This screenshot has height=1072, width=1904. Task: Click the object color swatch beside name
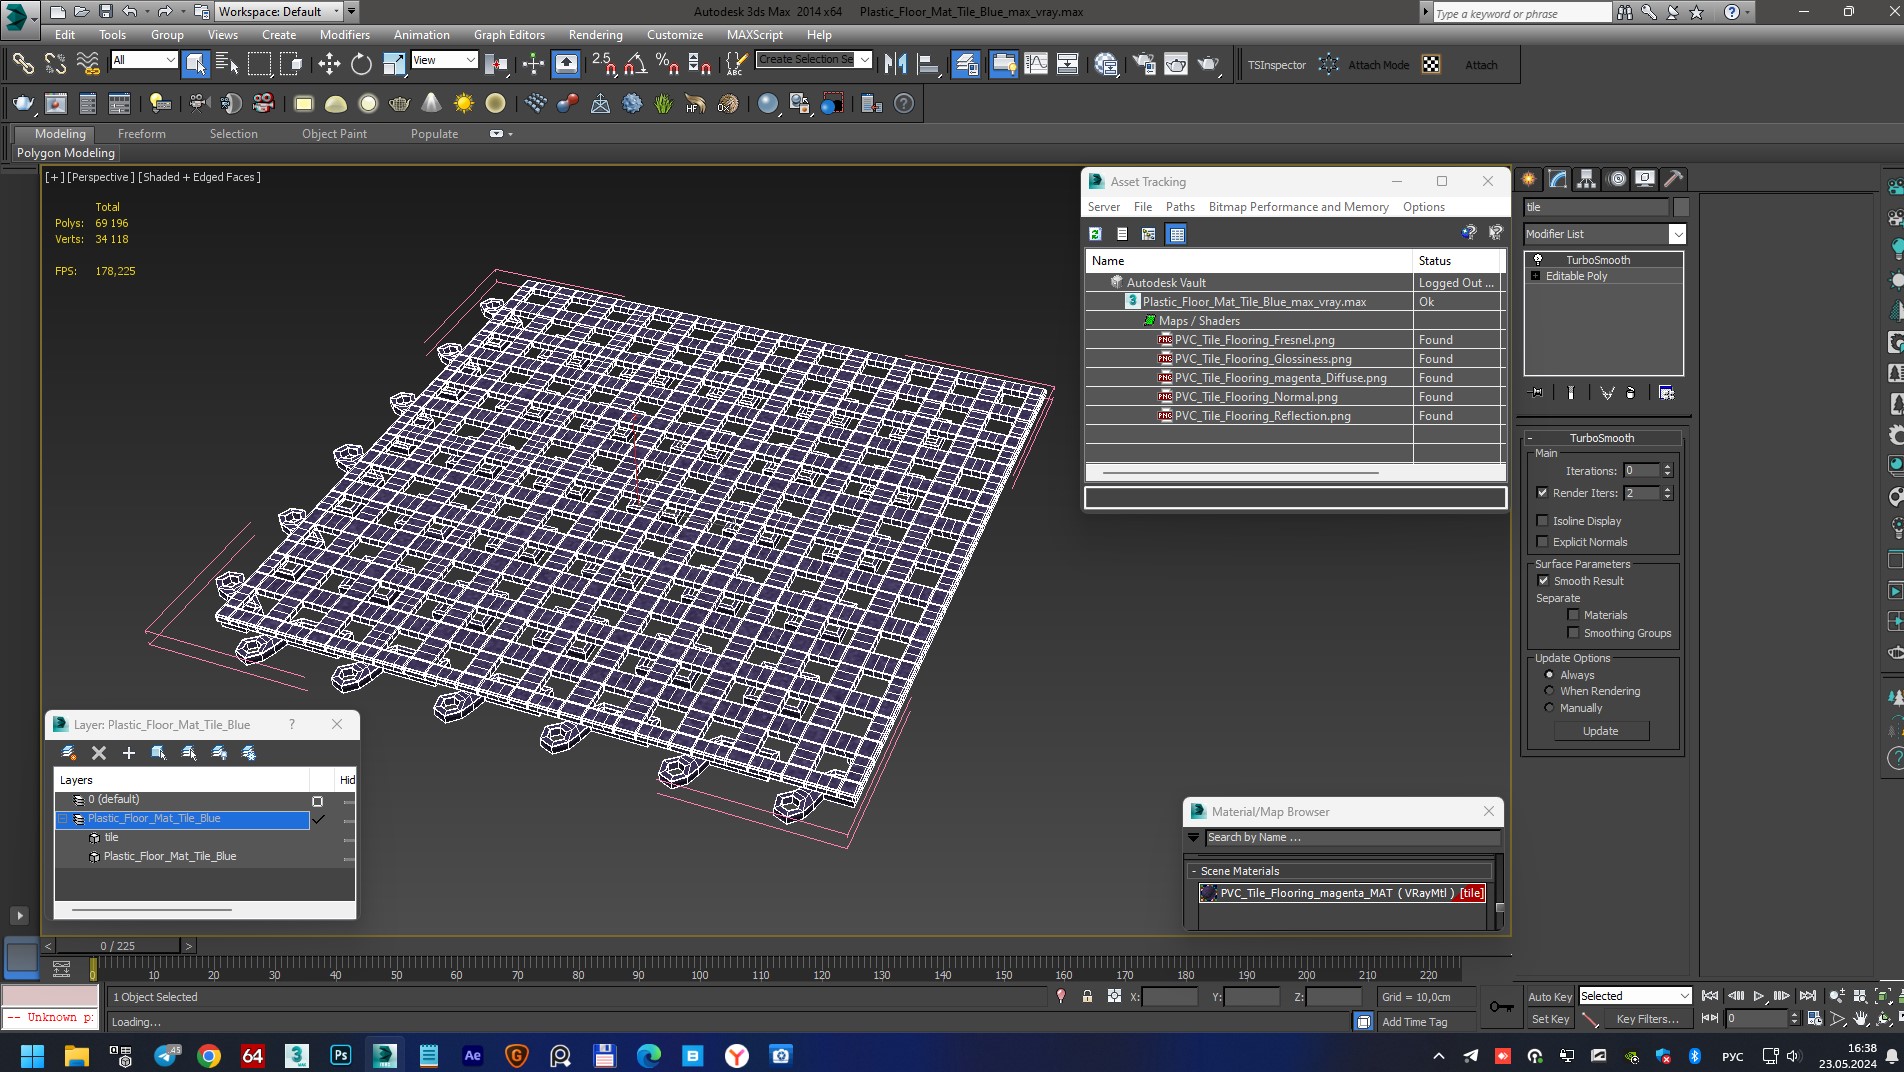pos(1680,207)
